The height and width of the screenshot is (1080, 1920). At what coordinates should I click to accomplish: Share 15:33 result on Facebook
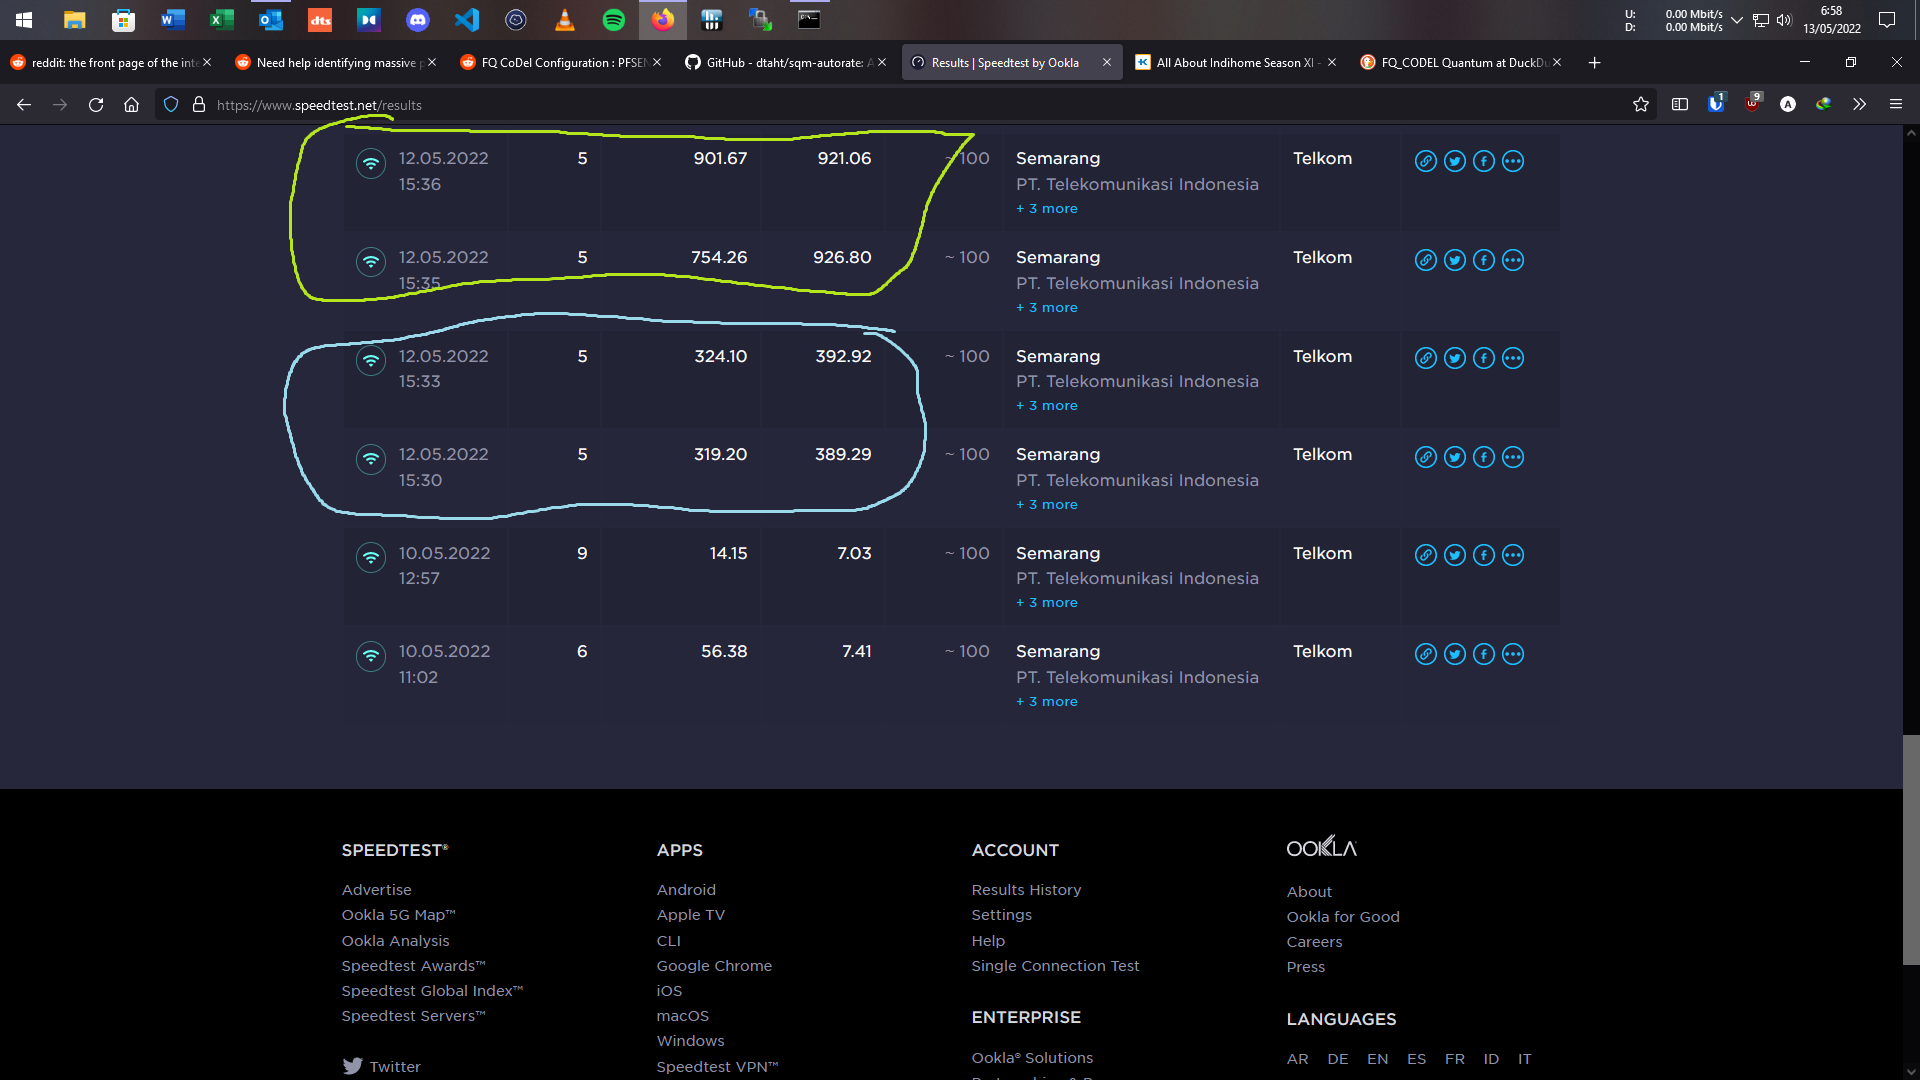pos(1484,358)
